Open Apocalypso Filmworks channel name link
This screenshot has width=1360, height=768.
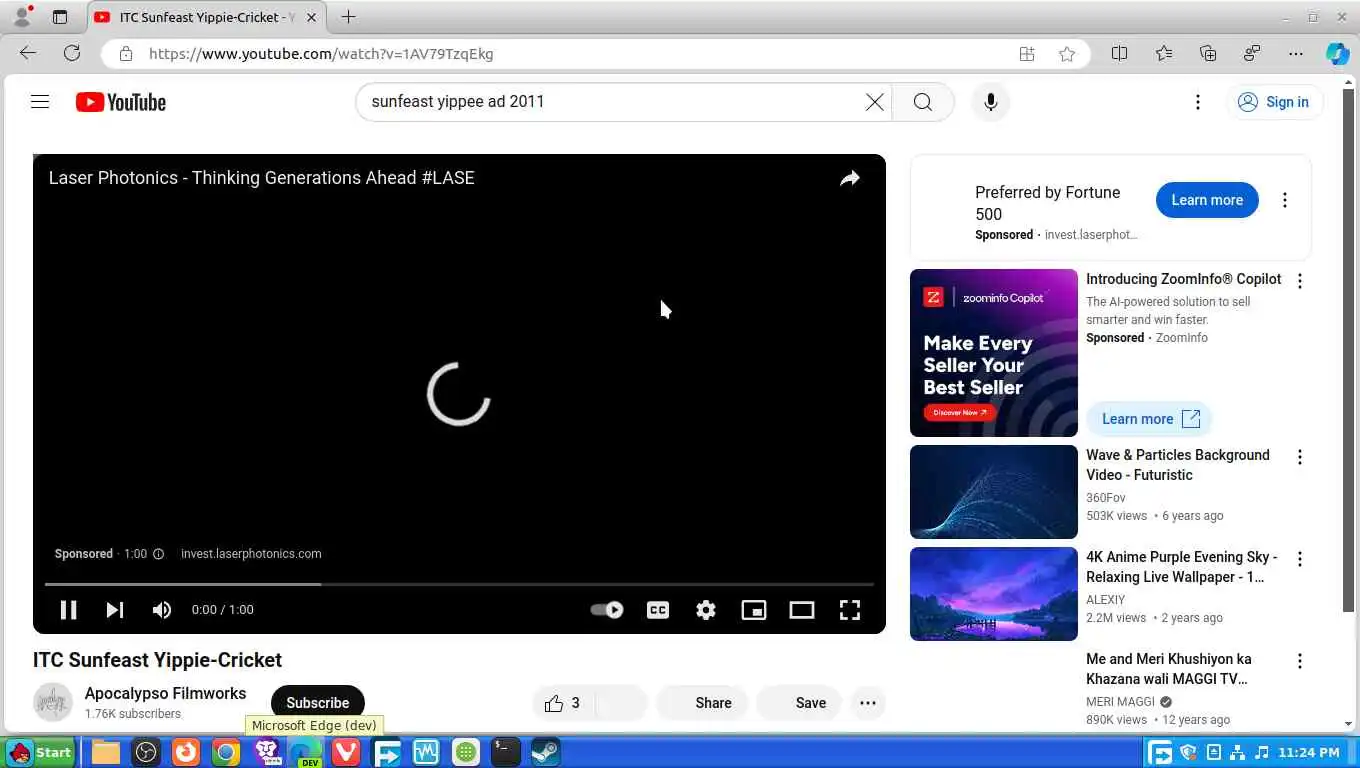click(165, 693)
